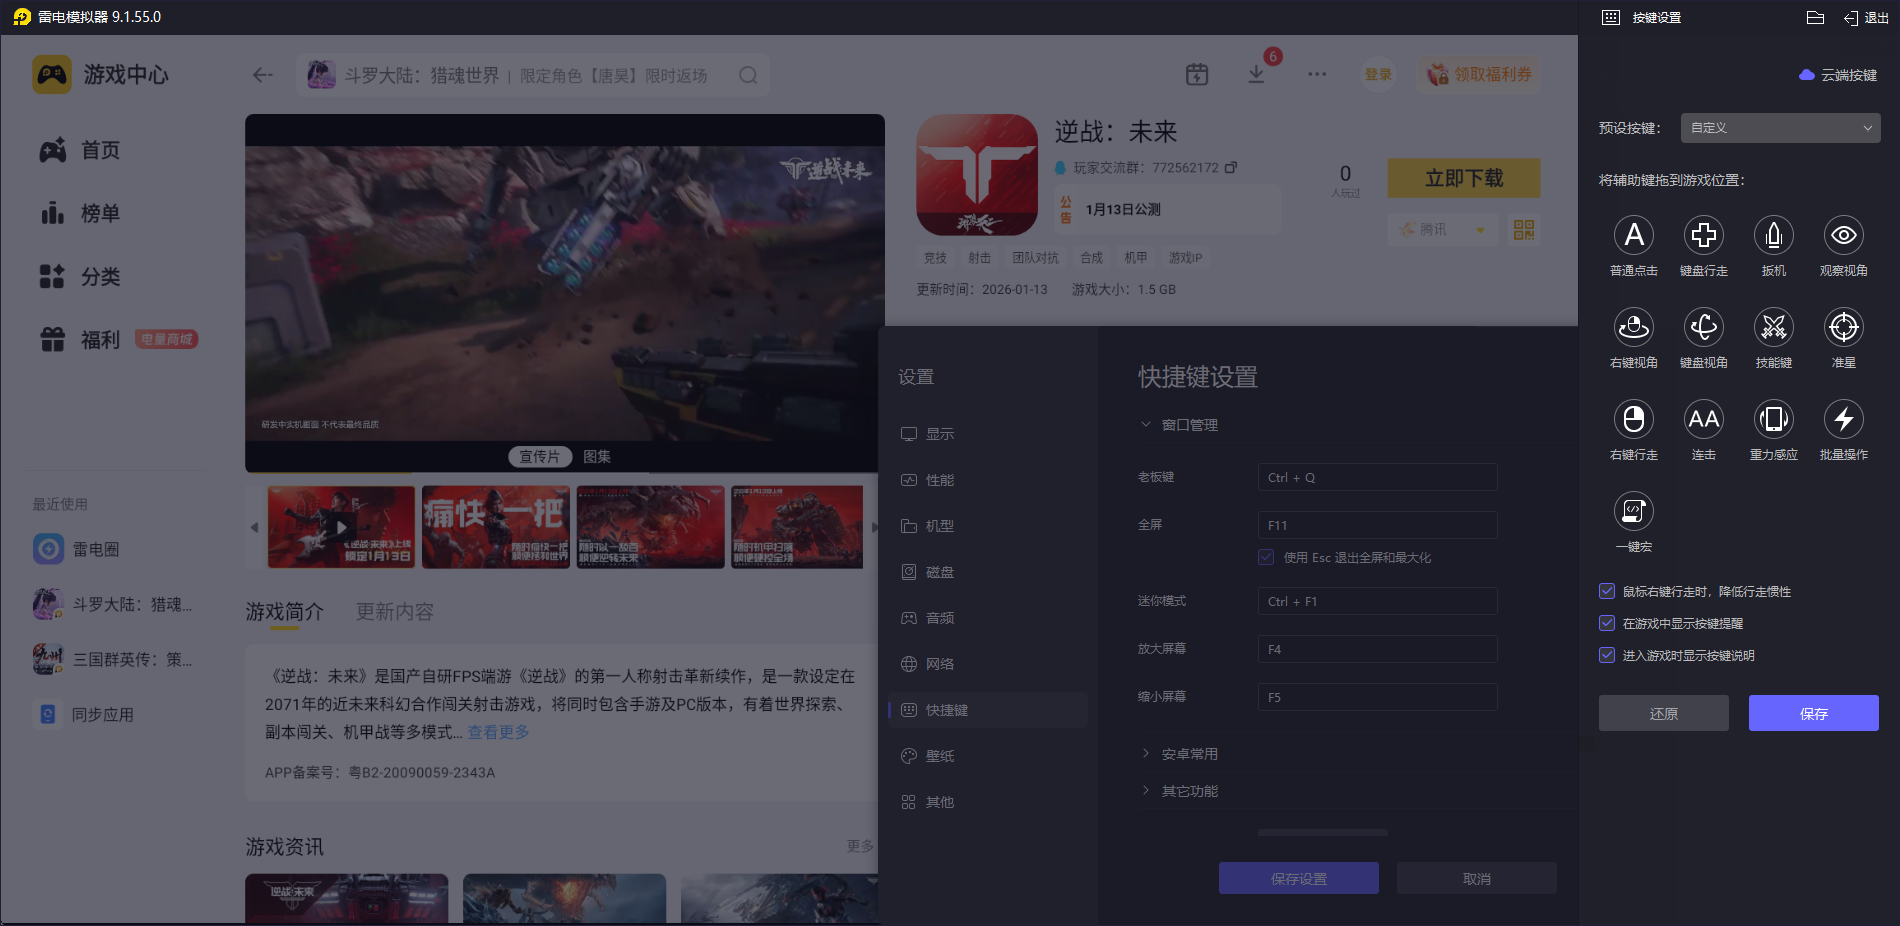
Task: Click 取消 in the settings dialog
Action: 1477,878
